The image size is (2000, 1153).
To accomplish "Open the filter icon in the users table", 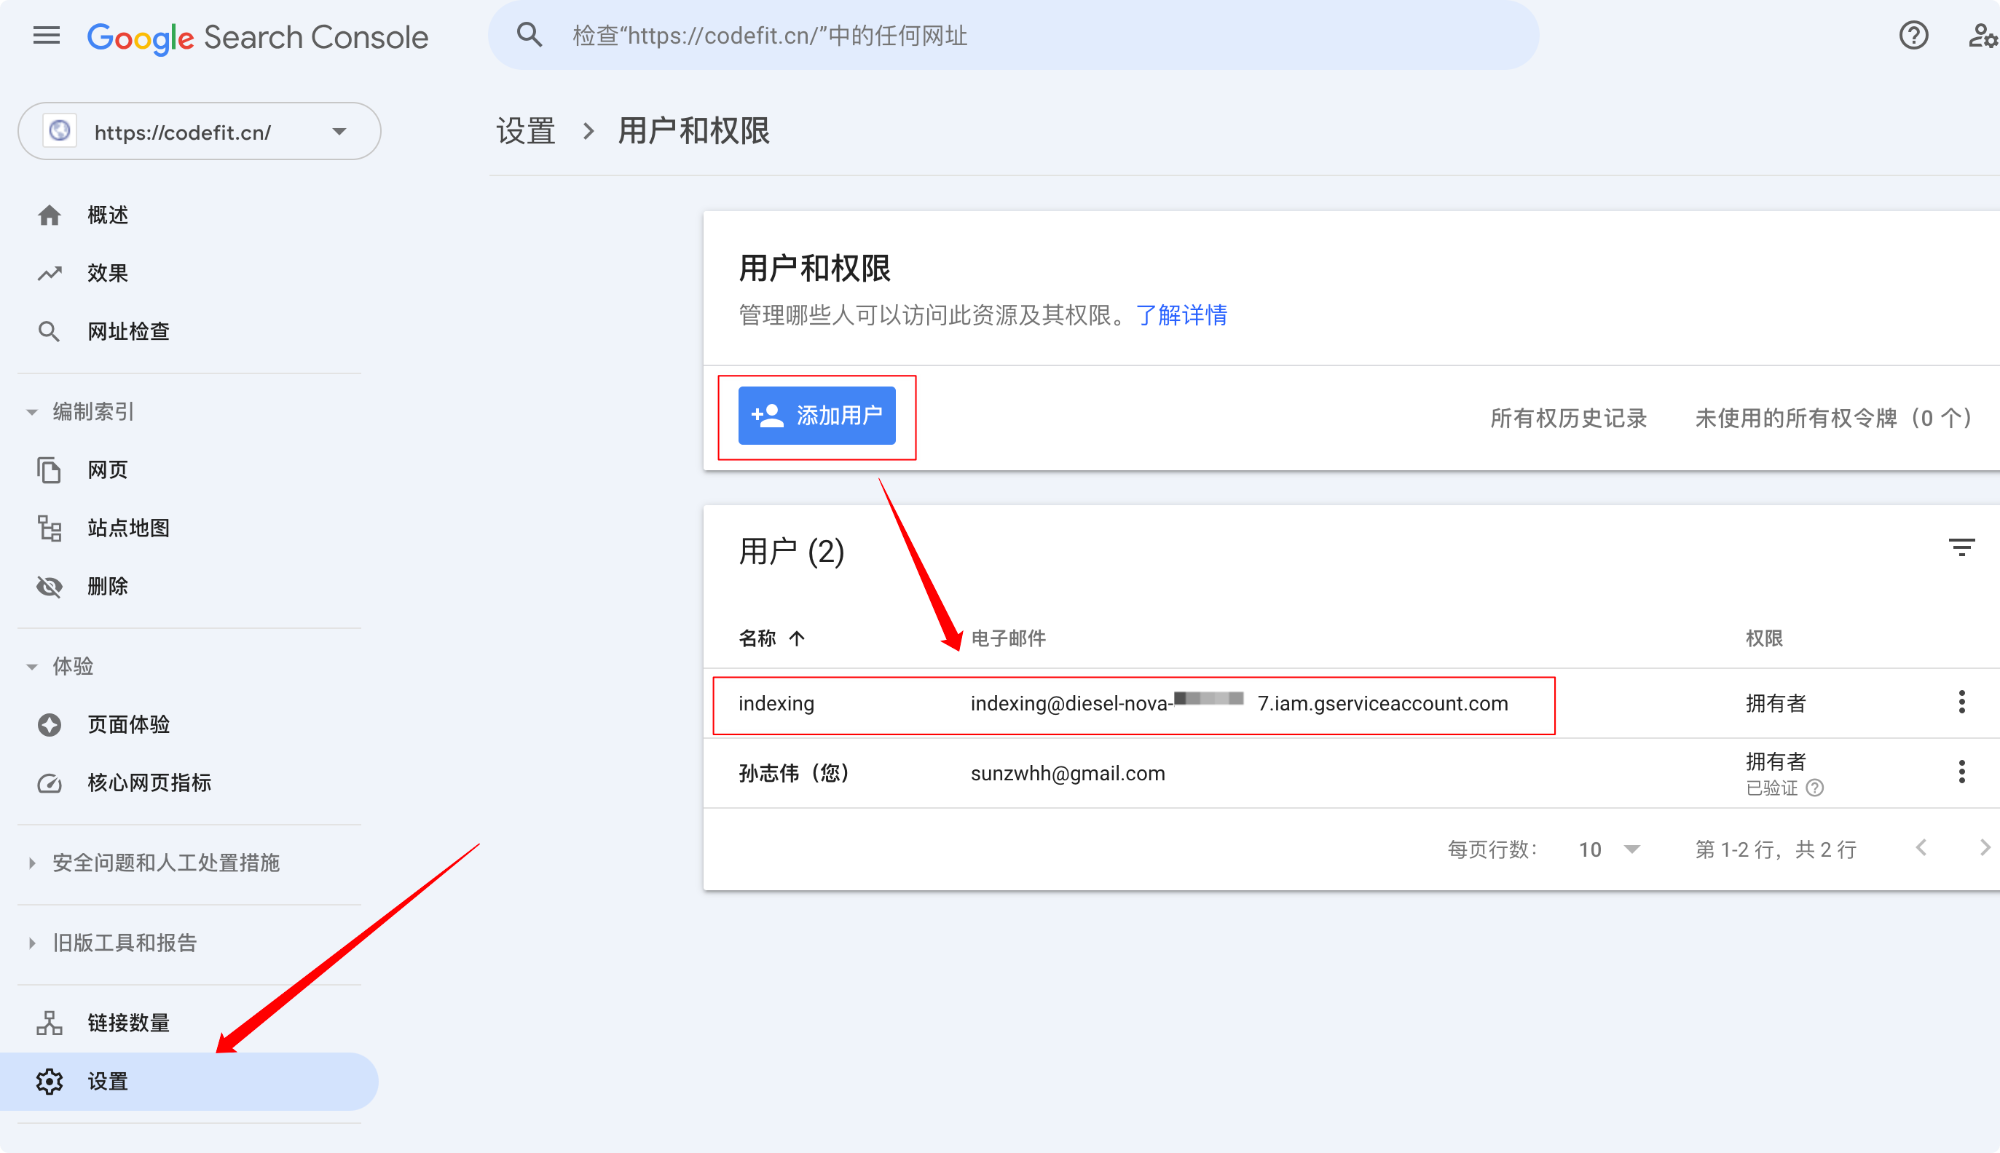I will [x=1961, y=548].
